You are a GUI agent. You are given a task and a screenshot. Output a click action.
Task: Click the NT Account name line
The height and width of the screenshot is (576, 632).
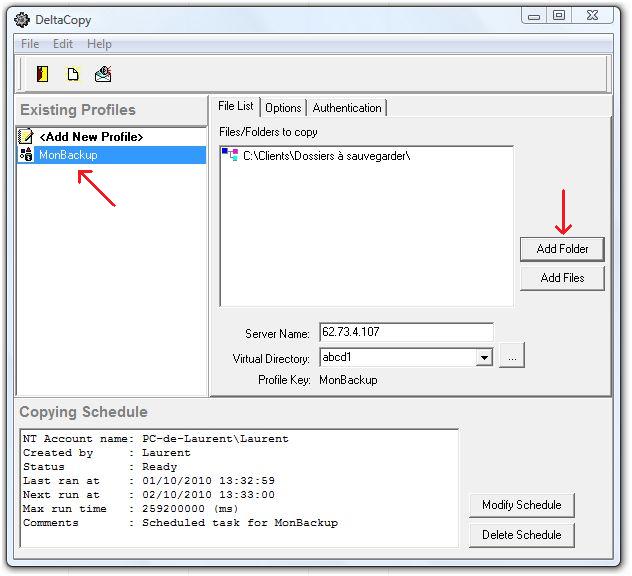coord(156,439)
